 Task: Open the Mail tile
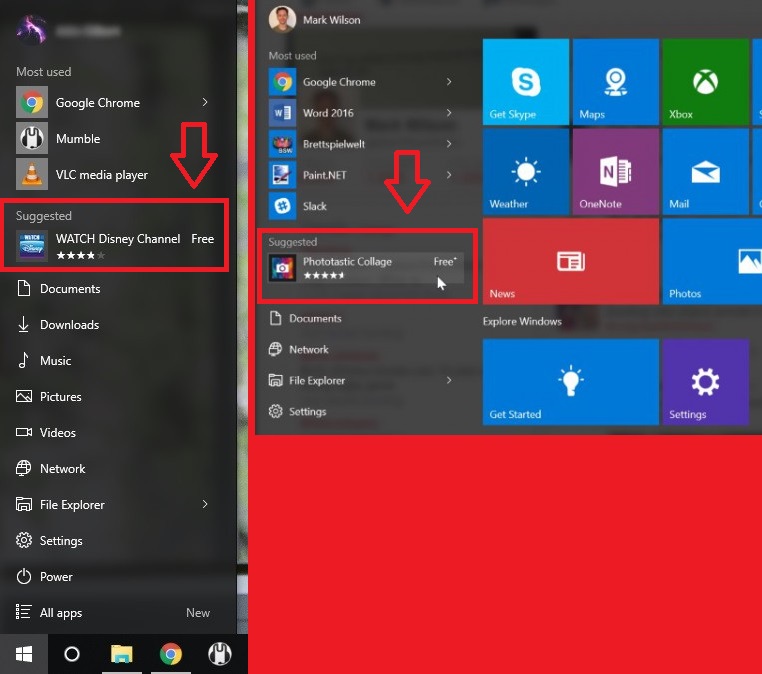click(706, 172)
